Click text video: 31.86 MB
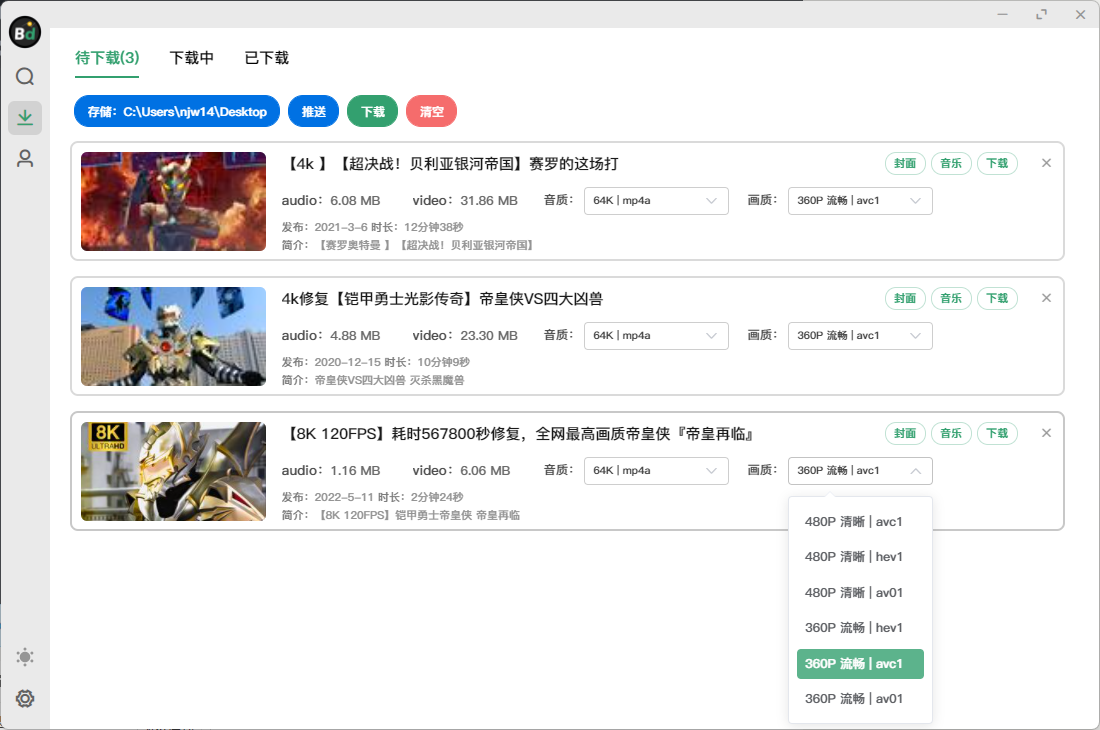This screenshot has width=1100, height=730. 465,201
